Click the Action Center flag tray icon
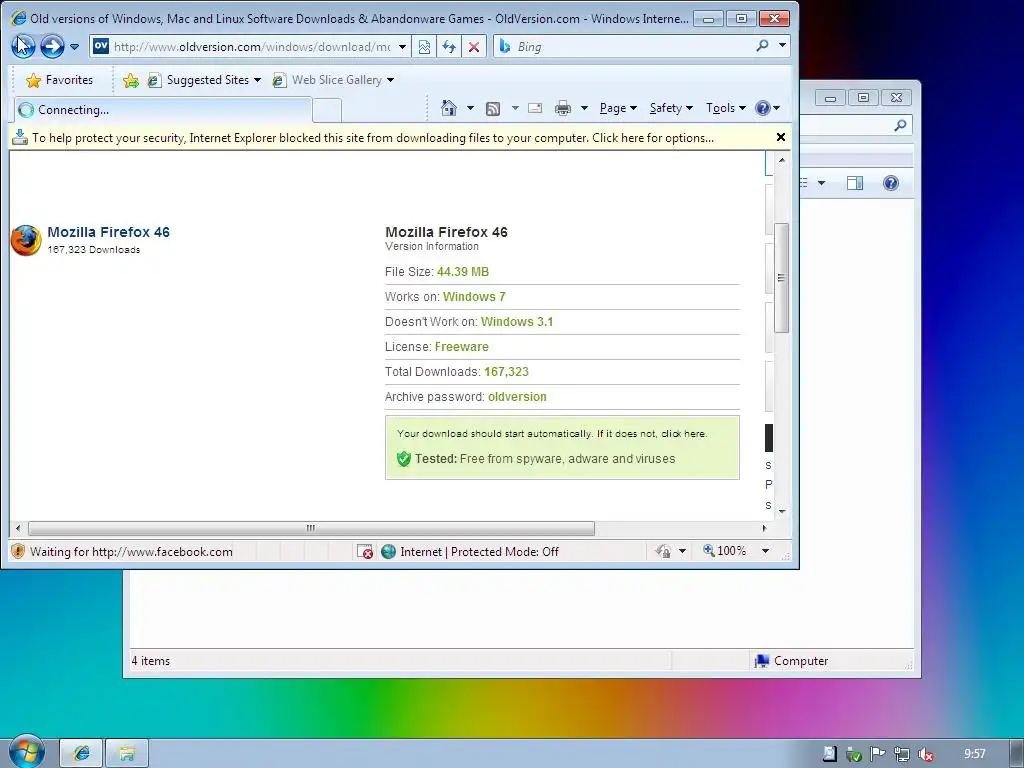Image resolution: width=1024 pixels, height=768 pixels. click(878, 754)
